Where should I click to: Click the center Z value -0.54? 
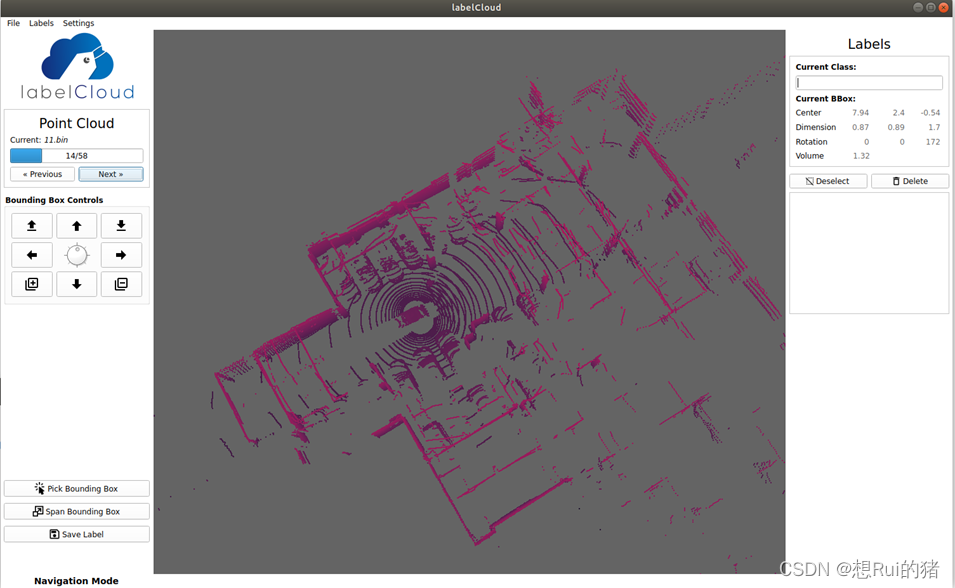coord(930,113)
